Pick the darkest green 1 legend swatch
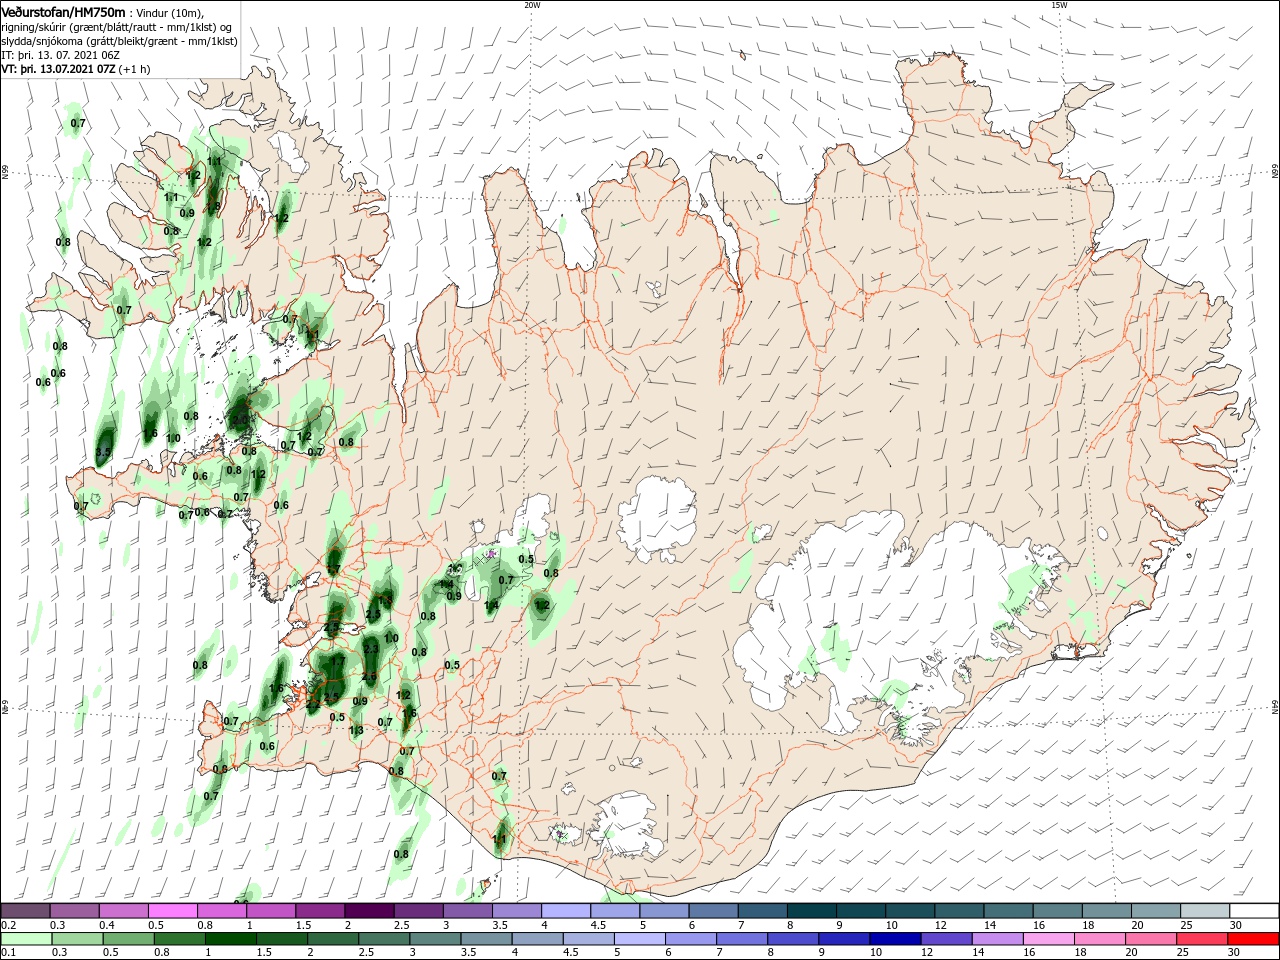This screenshot has width=1280, height=960. tap(230, 940)
